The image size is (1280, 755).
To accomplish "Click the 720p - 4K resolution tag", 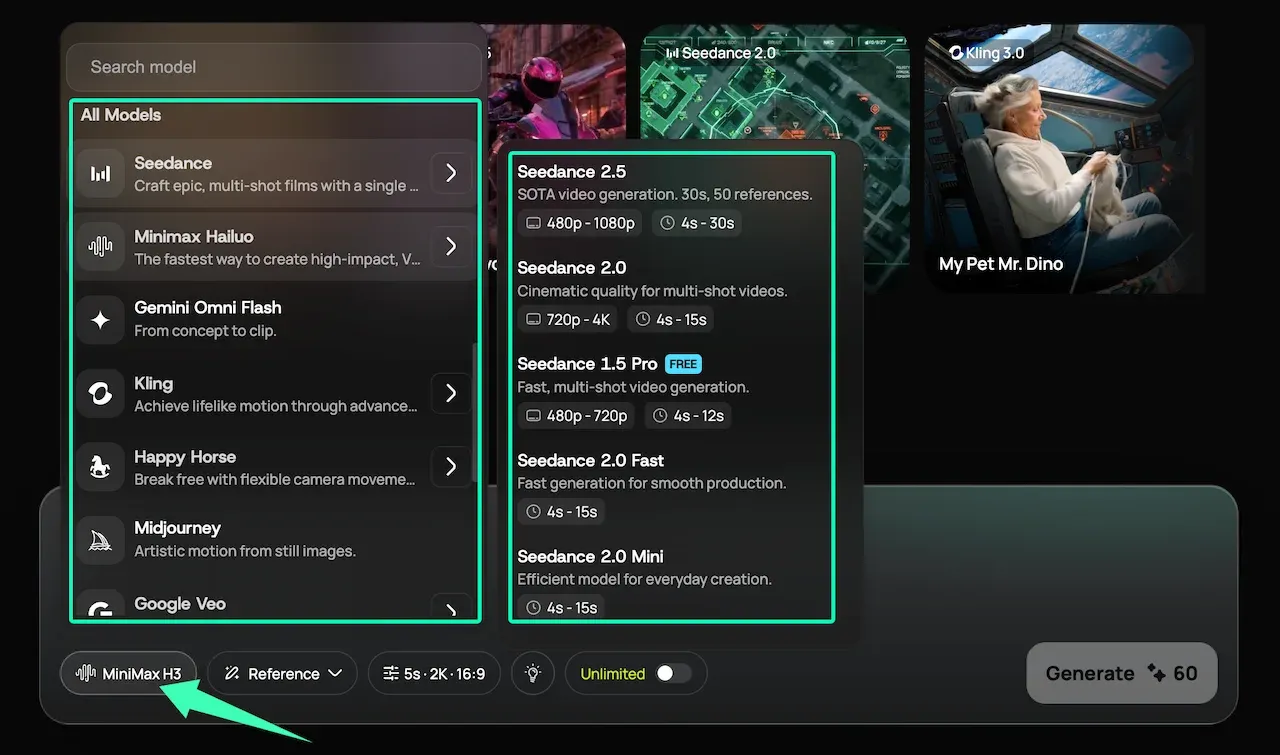I will click(x=569, y=319).
